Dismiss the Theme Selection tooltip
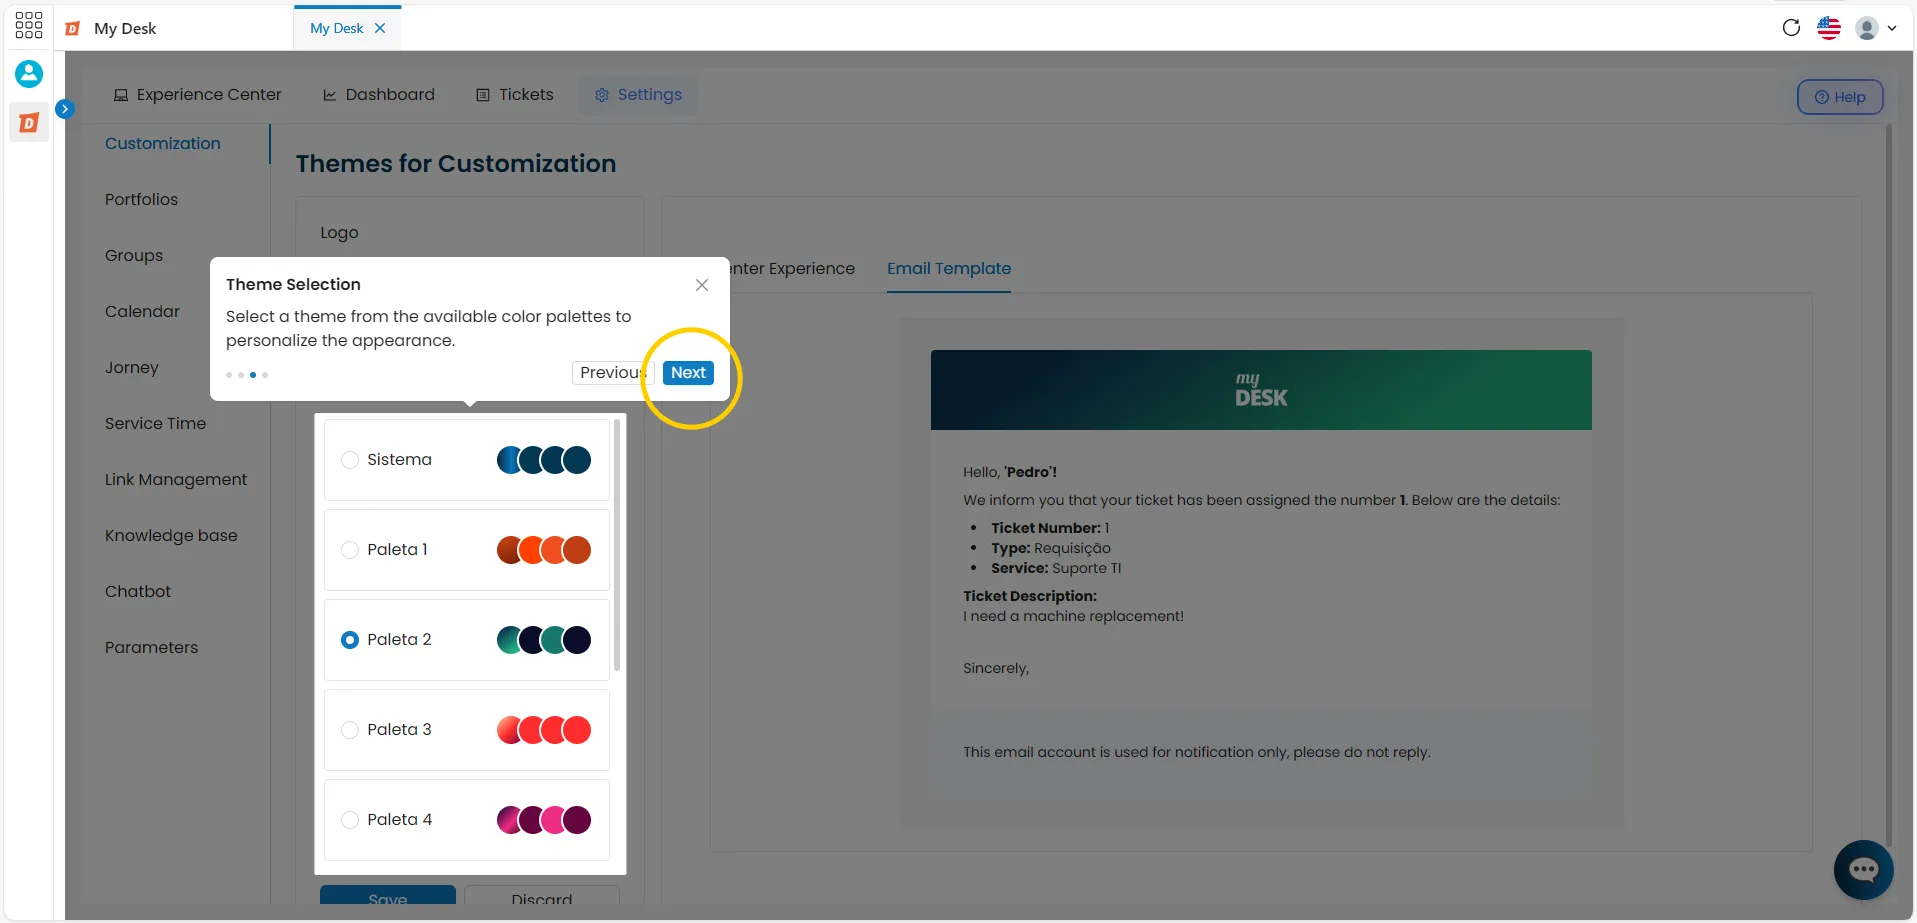This screenshot has height=923, width=1917. (x=702, y=285)
